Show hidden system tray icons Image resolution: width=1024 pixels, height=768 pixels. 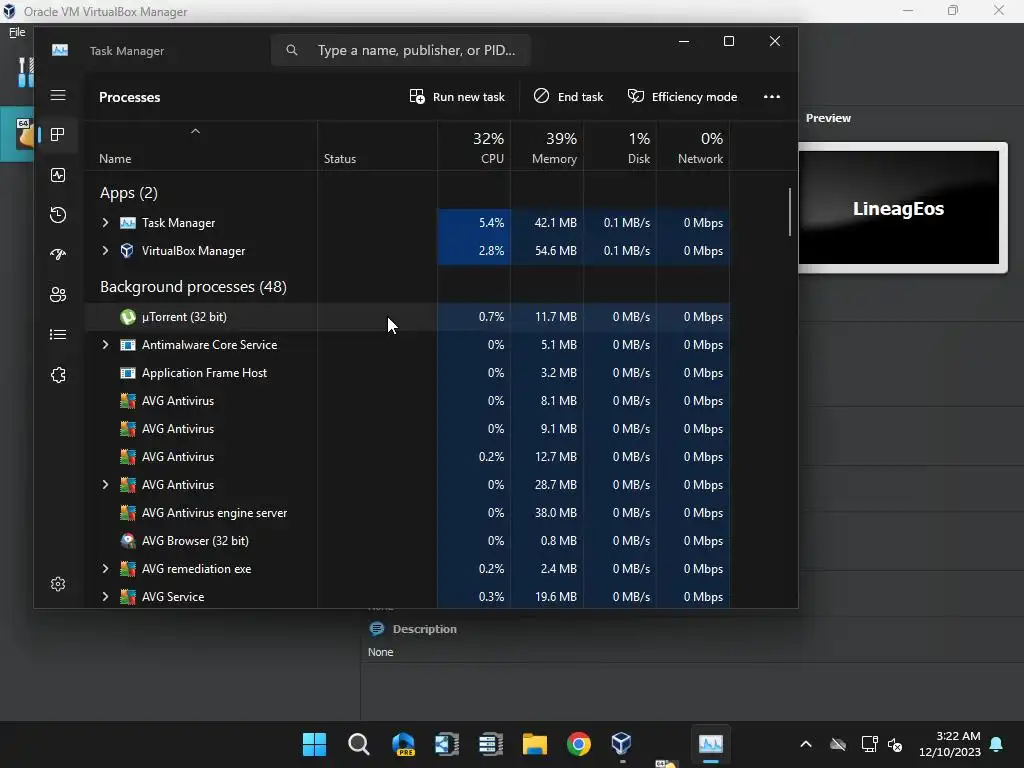(806, 744)
